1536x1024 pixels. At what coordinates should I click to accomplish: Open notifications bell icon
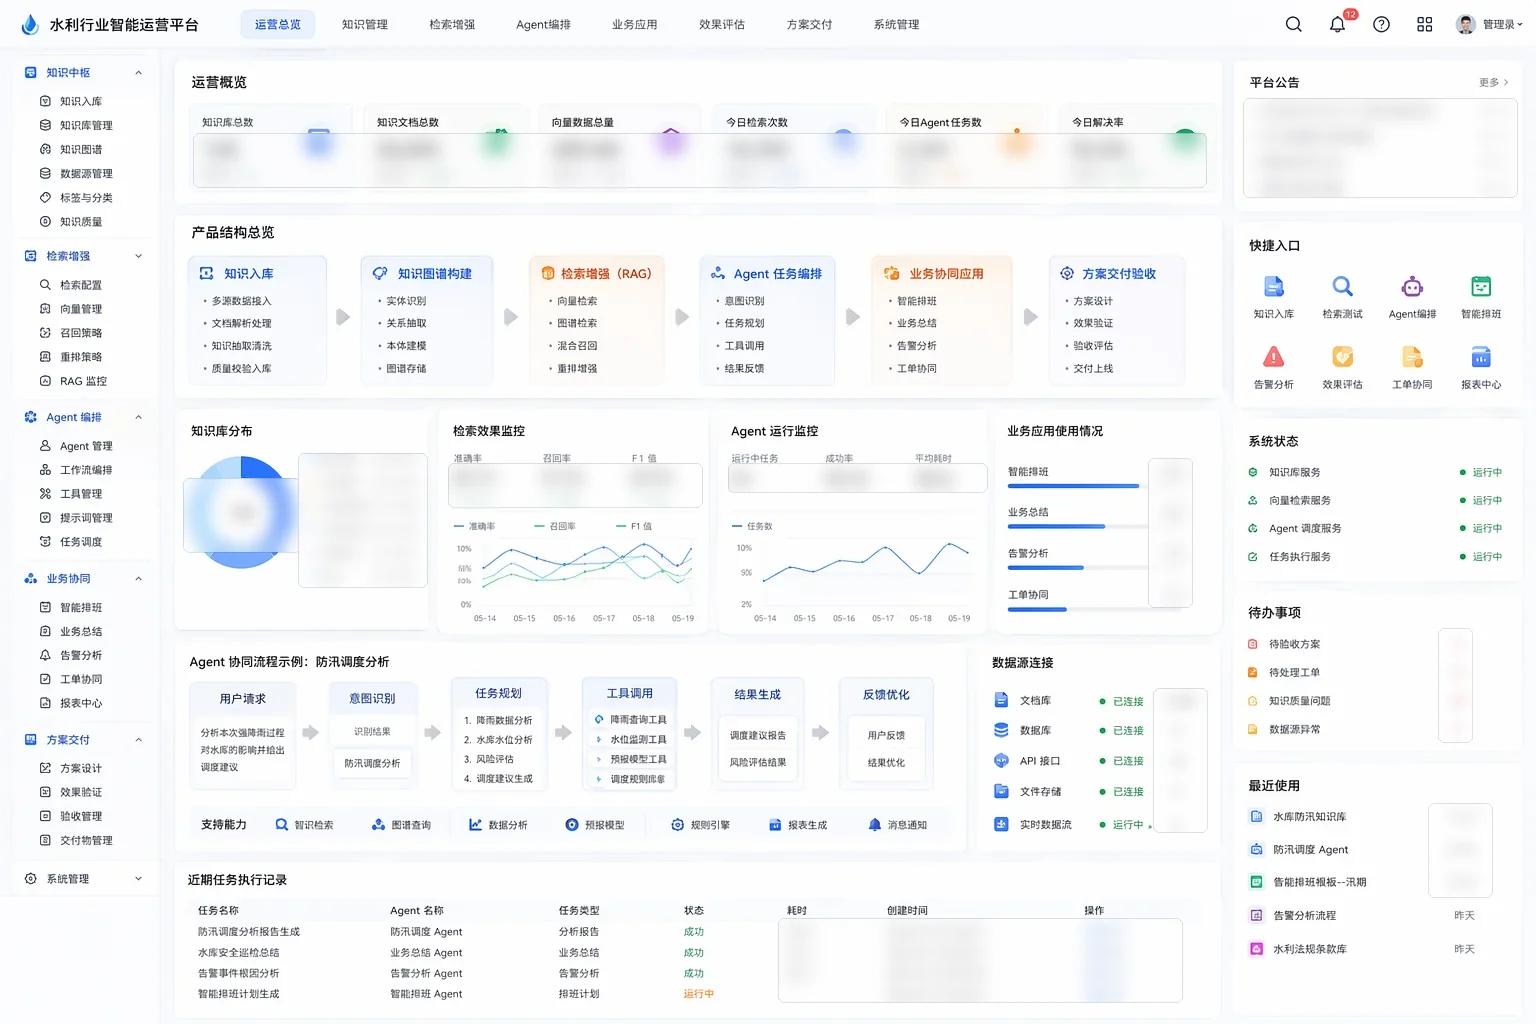[x=1337, y=24]
